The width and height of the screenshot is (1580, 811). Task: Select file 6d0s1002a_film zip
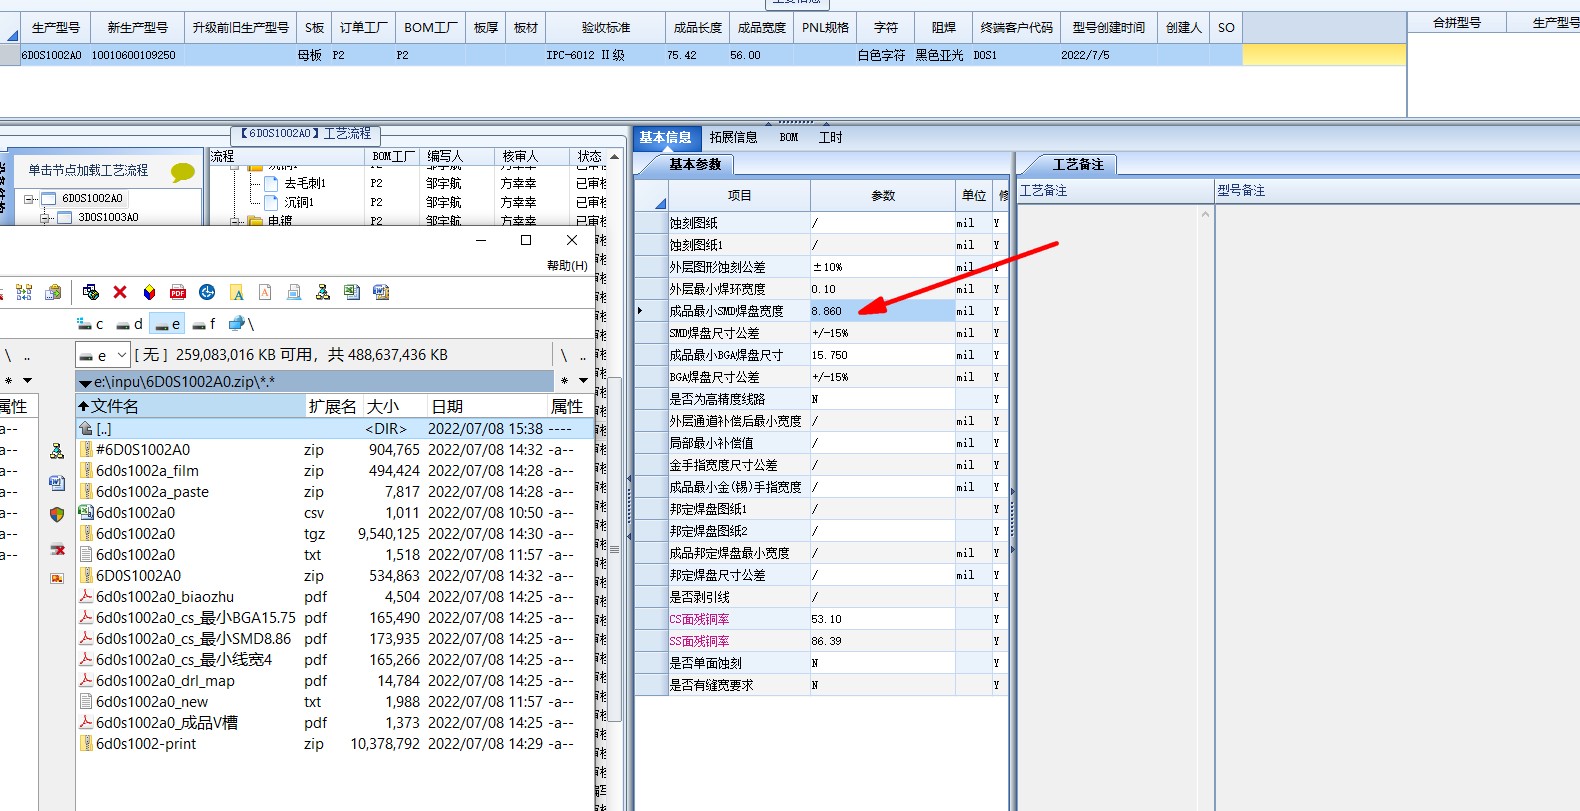[x=335, y=471]
